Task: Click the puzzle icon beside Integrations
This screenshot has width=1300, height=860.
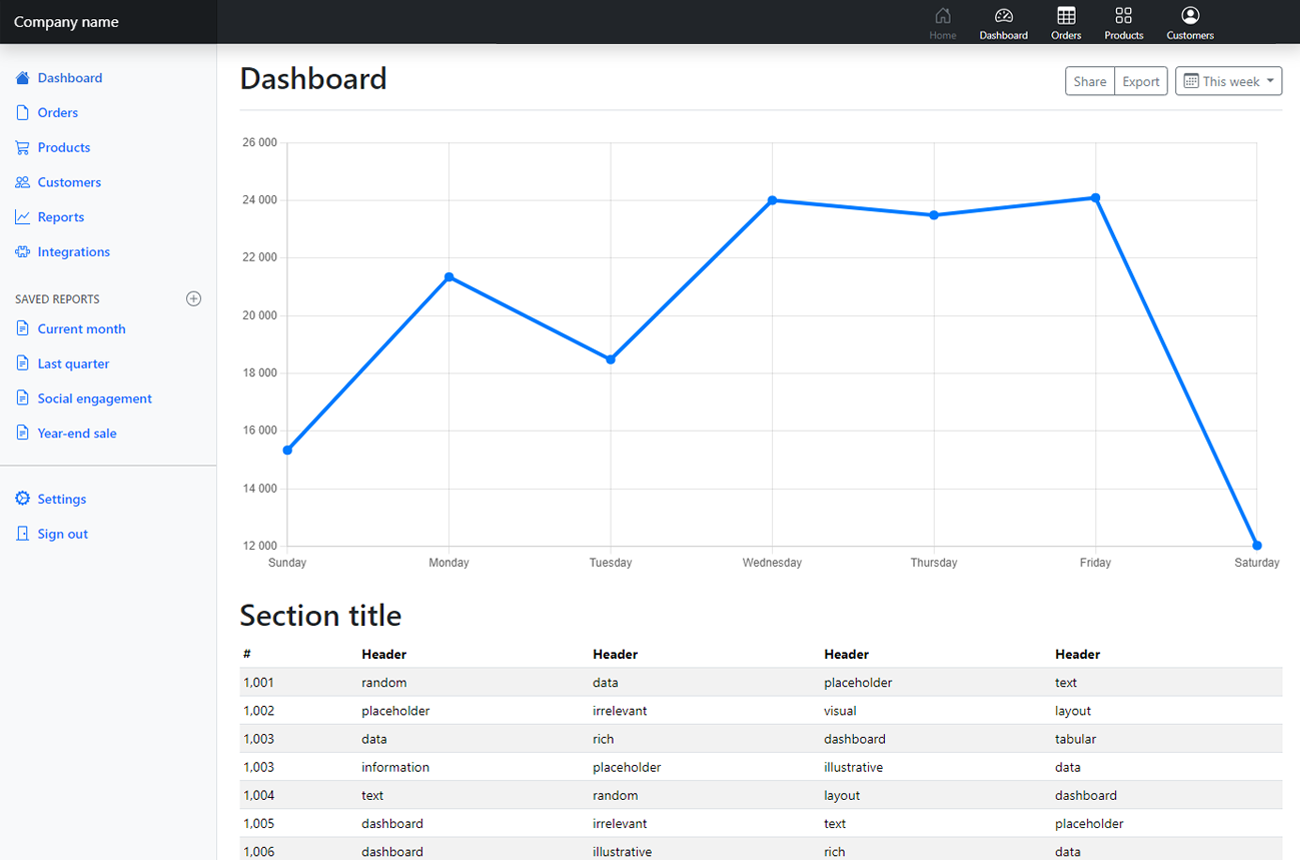Action: pos(23,252)
